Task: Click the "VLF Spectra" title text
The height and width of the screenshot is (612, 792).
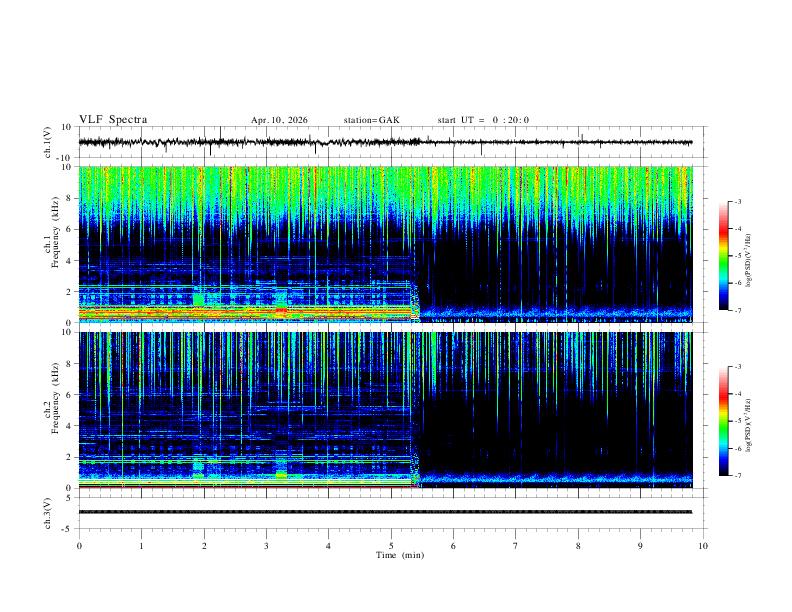Action: (x=113, y=120)
